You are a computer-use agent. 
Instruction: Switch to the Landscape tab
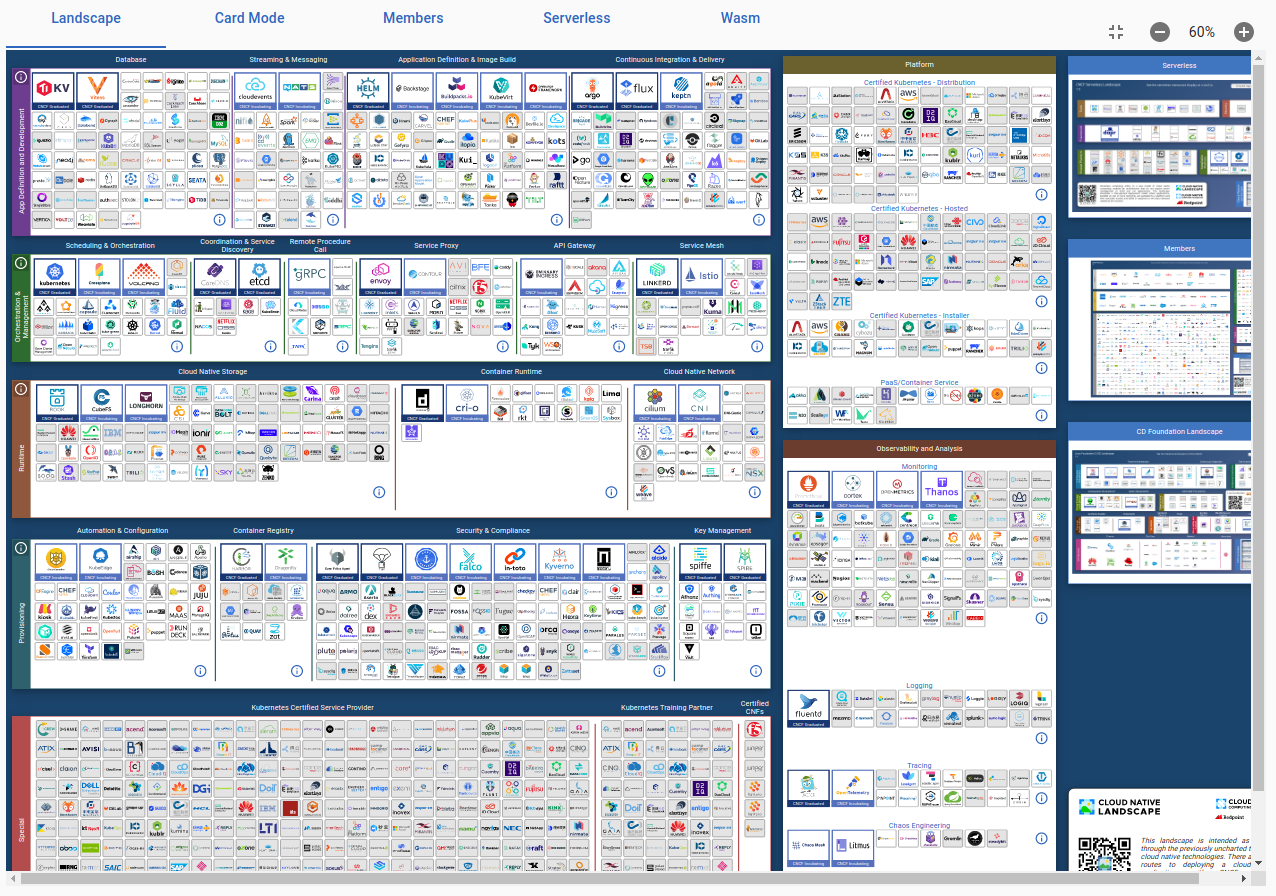(86, 18)
